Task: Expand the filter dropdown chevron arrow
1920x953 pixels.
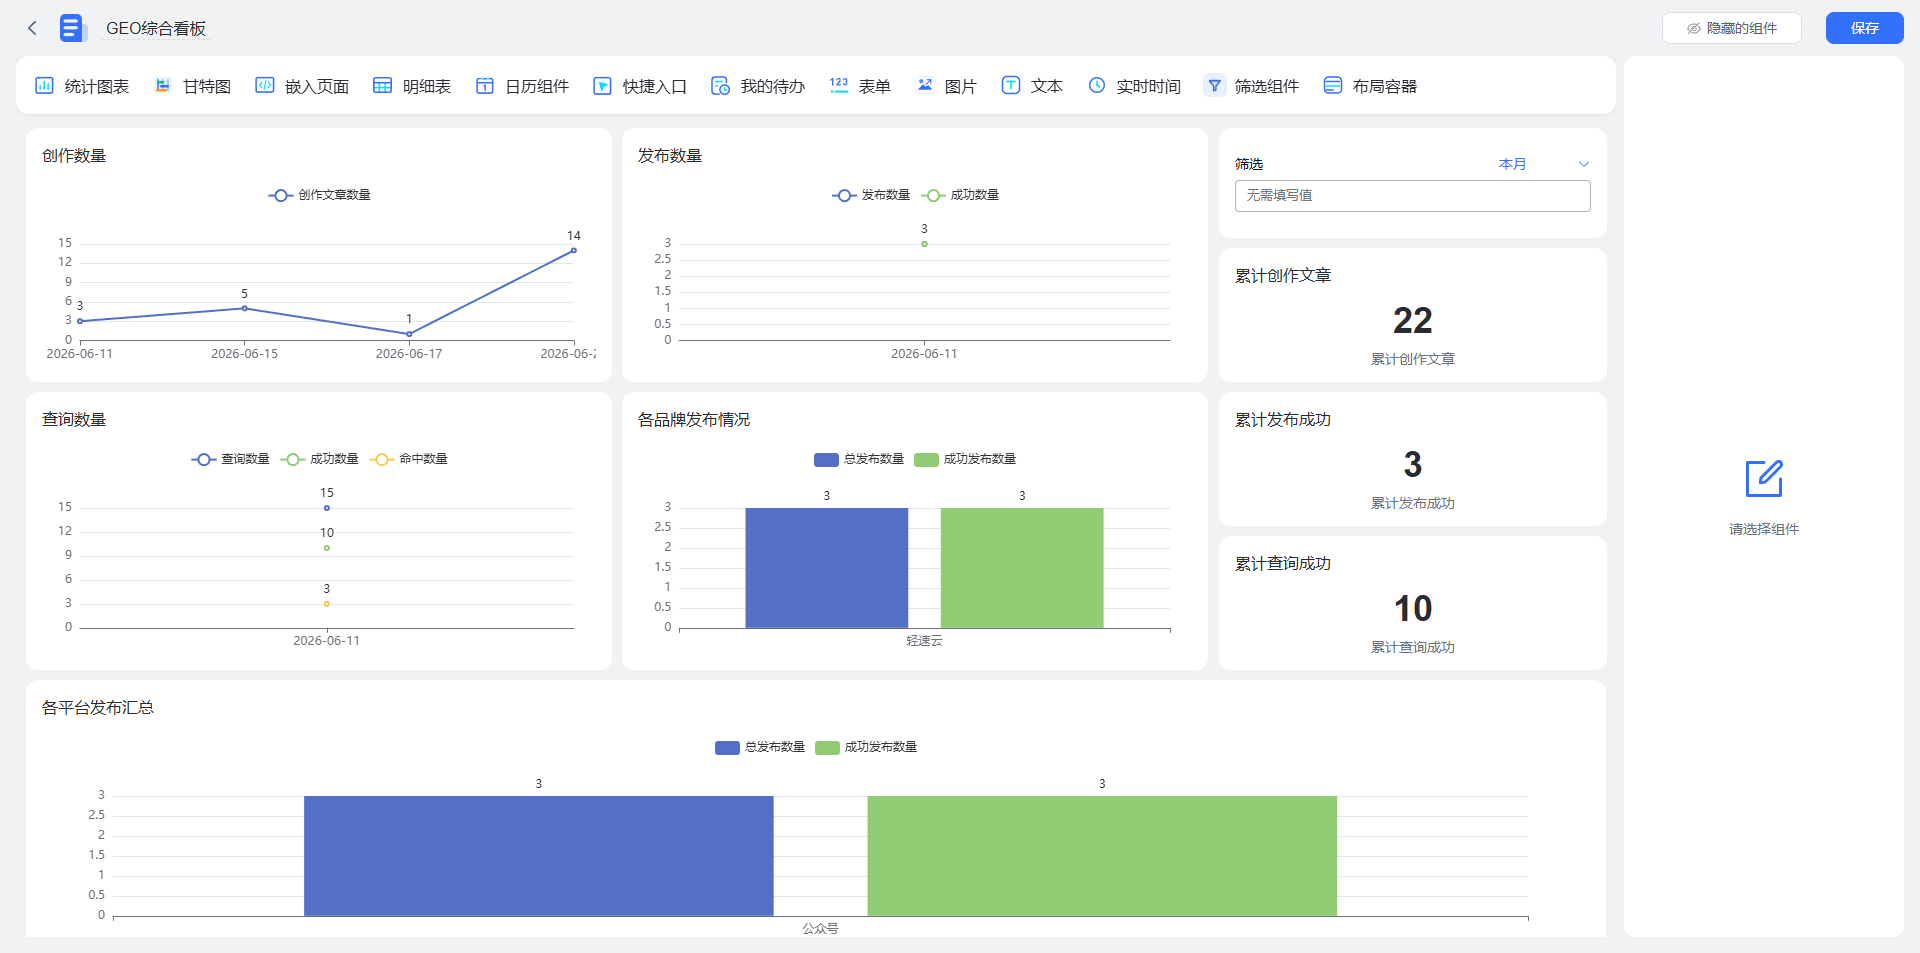Action: 1583,164
